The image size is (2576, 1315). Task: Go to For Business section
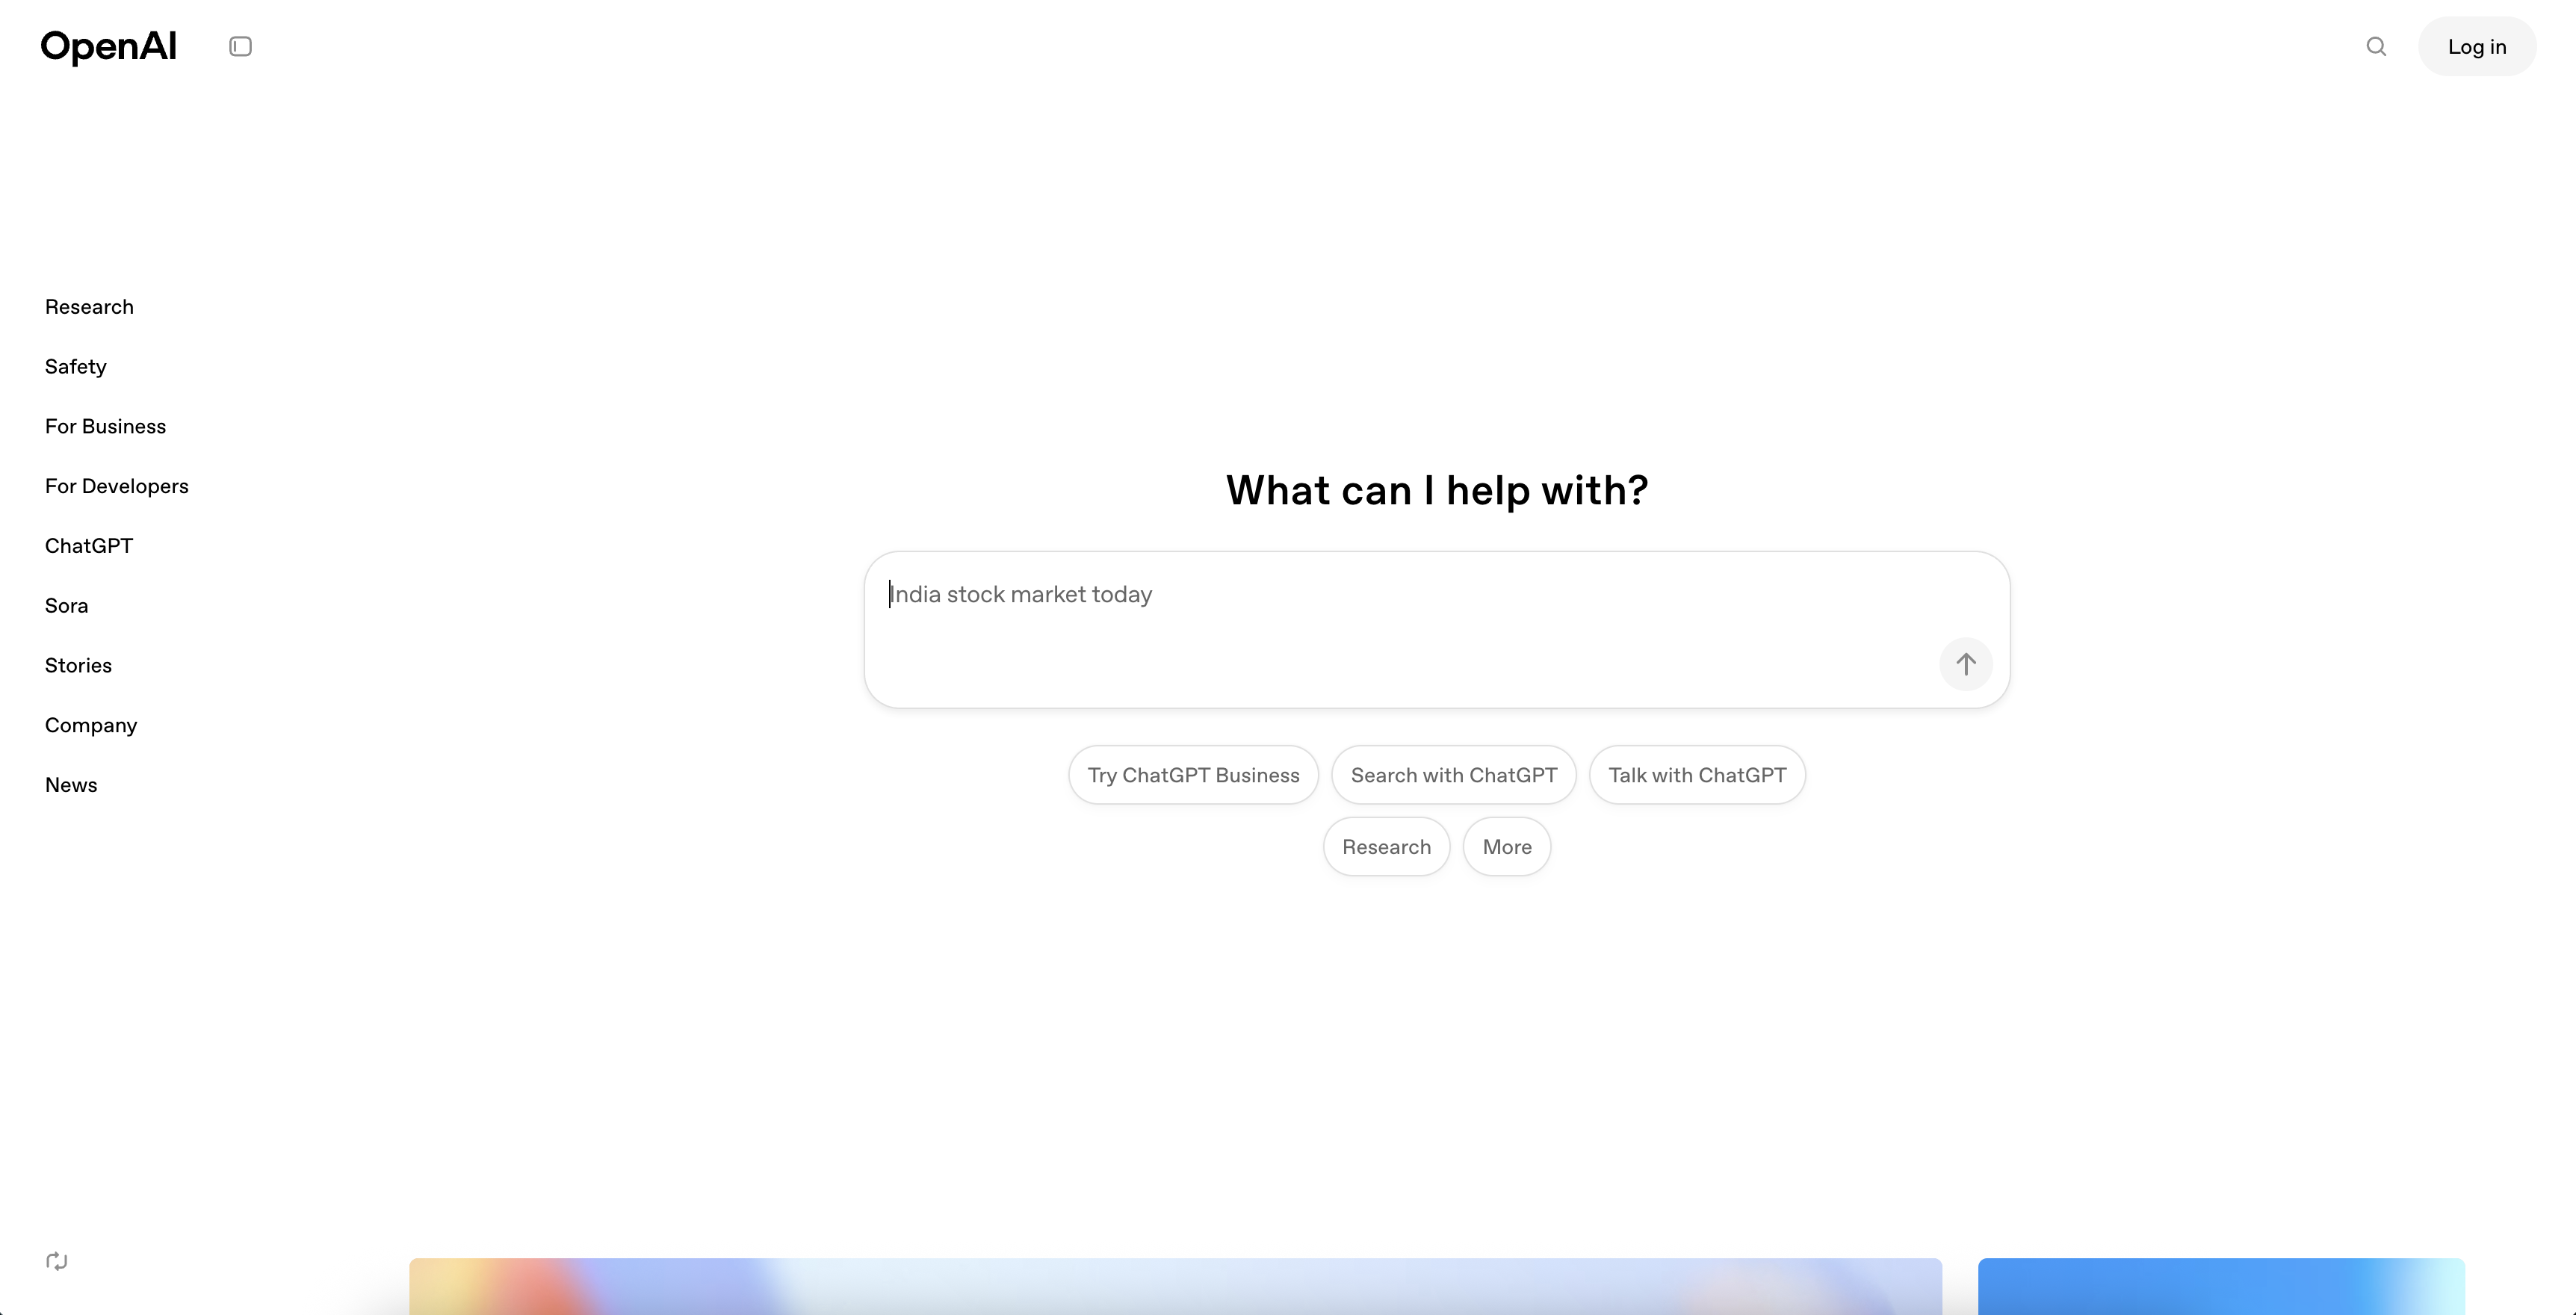pos(105,427)
